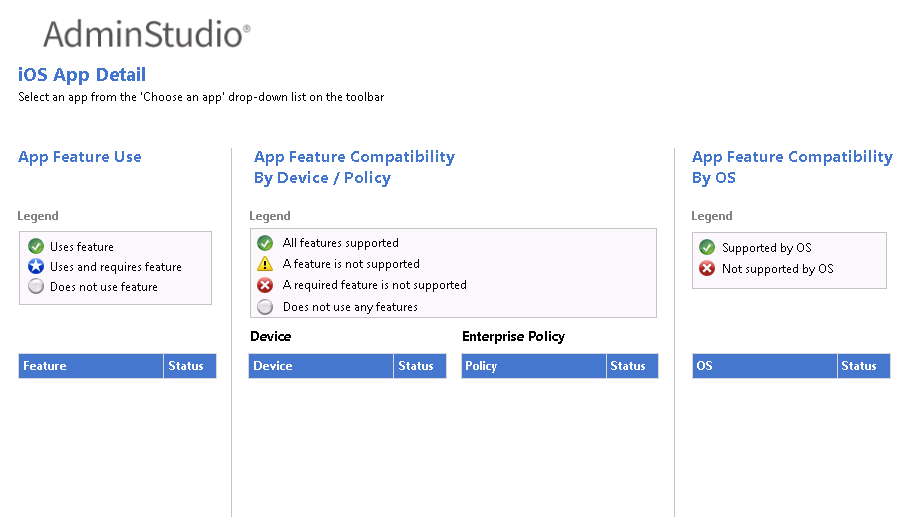
Task: Sort by the OS column header
Action: (x=764, y=366)
